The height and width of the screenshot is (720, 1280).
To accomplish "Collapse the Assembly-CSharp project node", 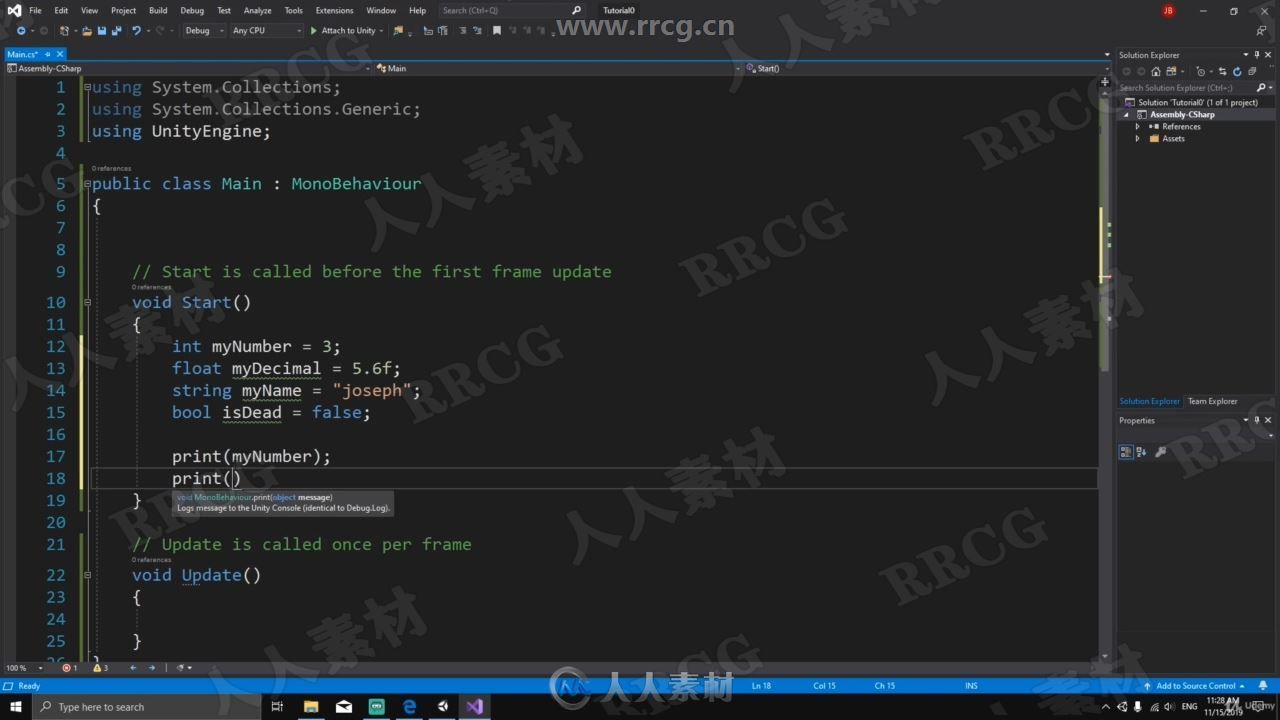I will click(1126, 115).
